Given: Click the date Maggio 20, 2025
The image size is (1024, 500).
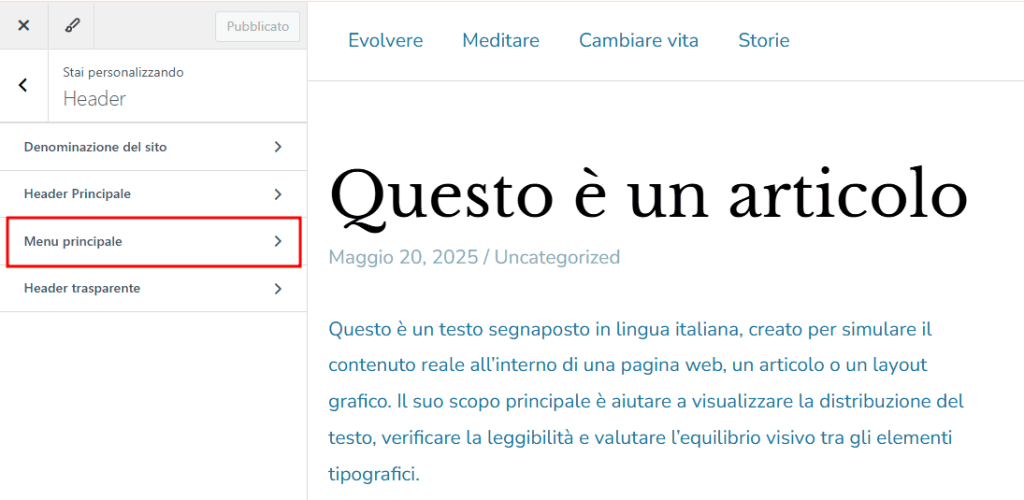Looking at the screenshot, I should (x=403, y=257).
